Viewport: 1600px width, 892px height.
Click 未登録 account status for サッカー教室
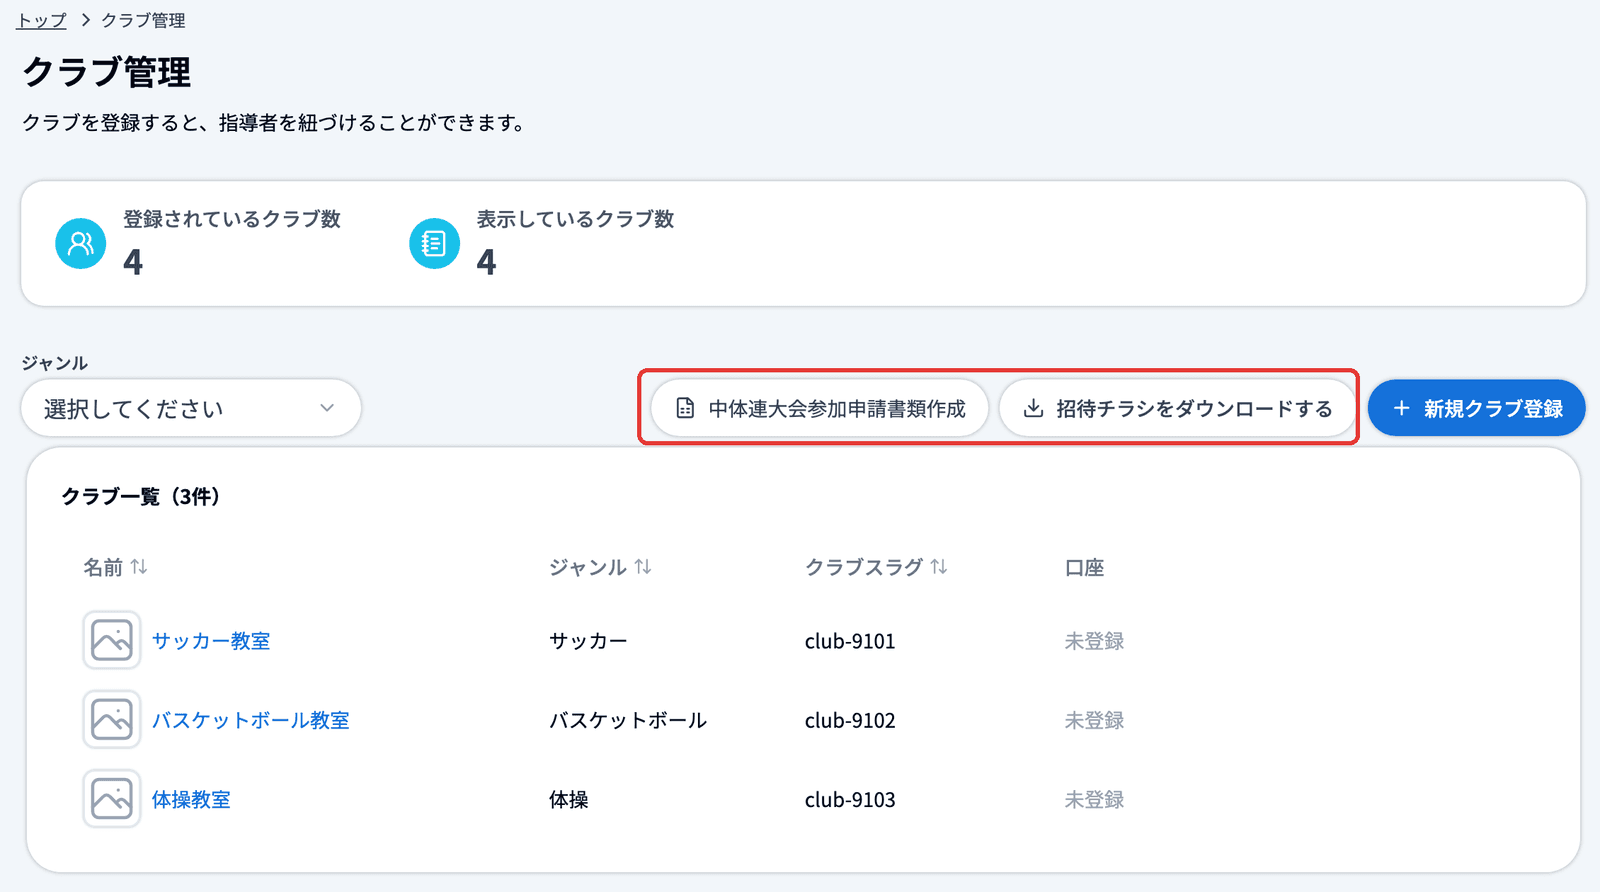(1094, 641)
